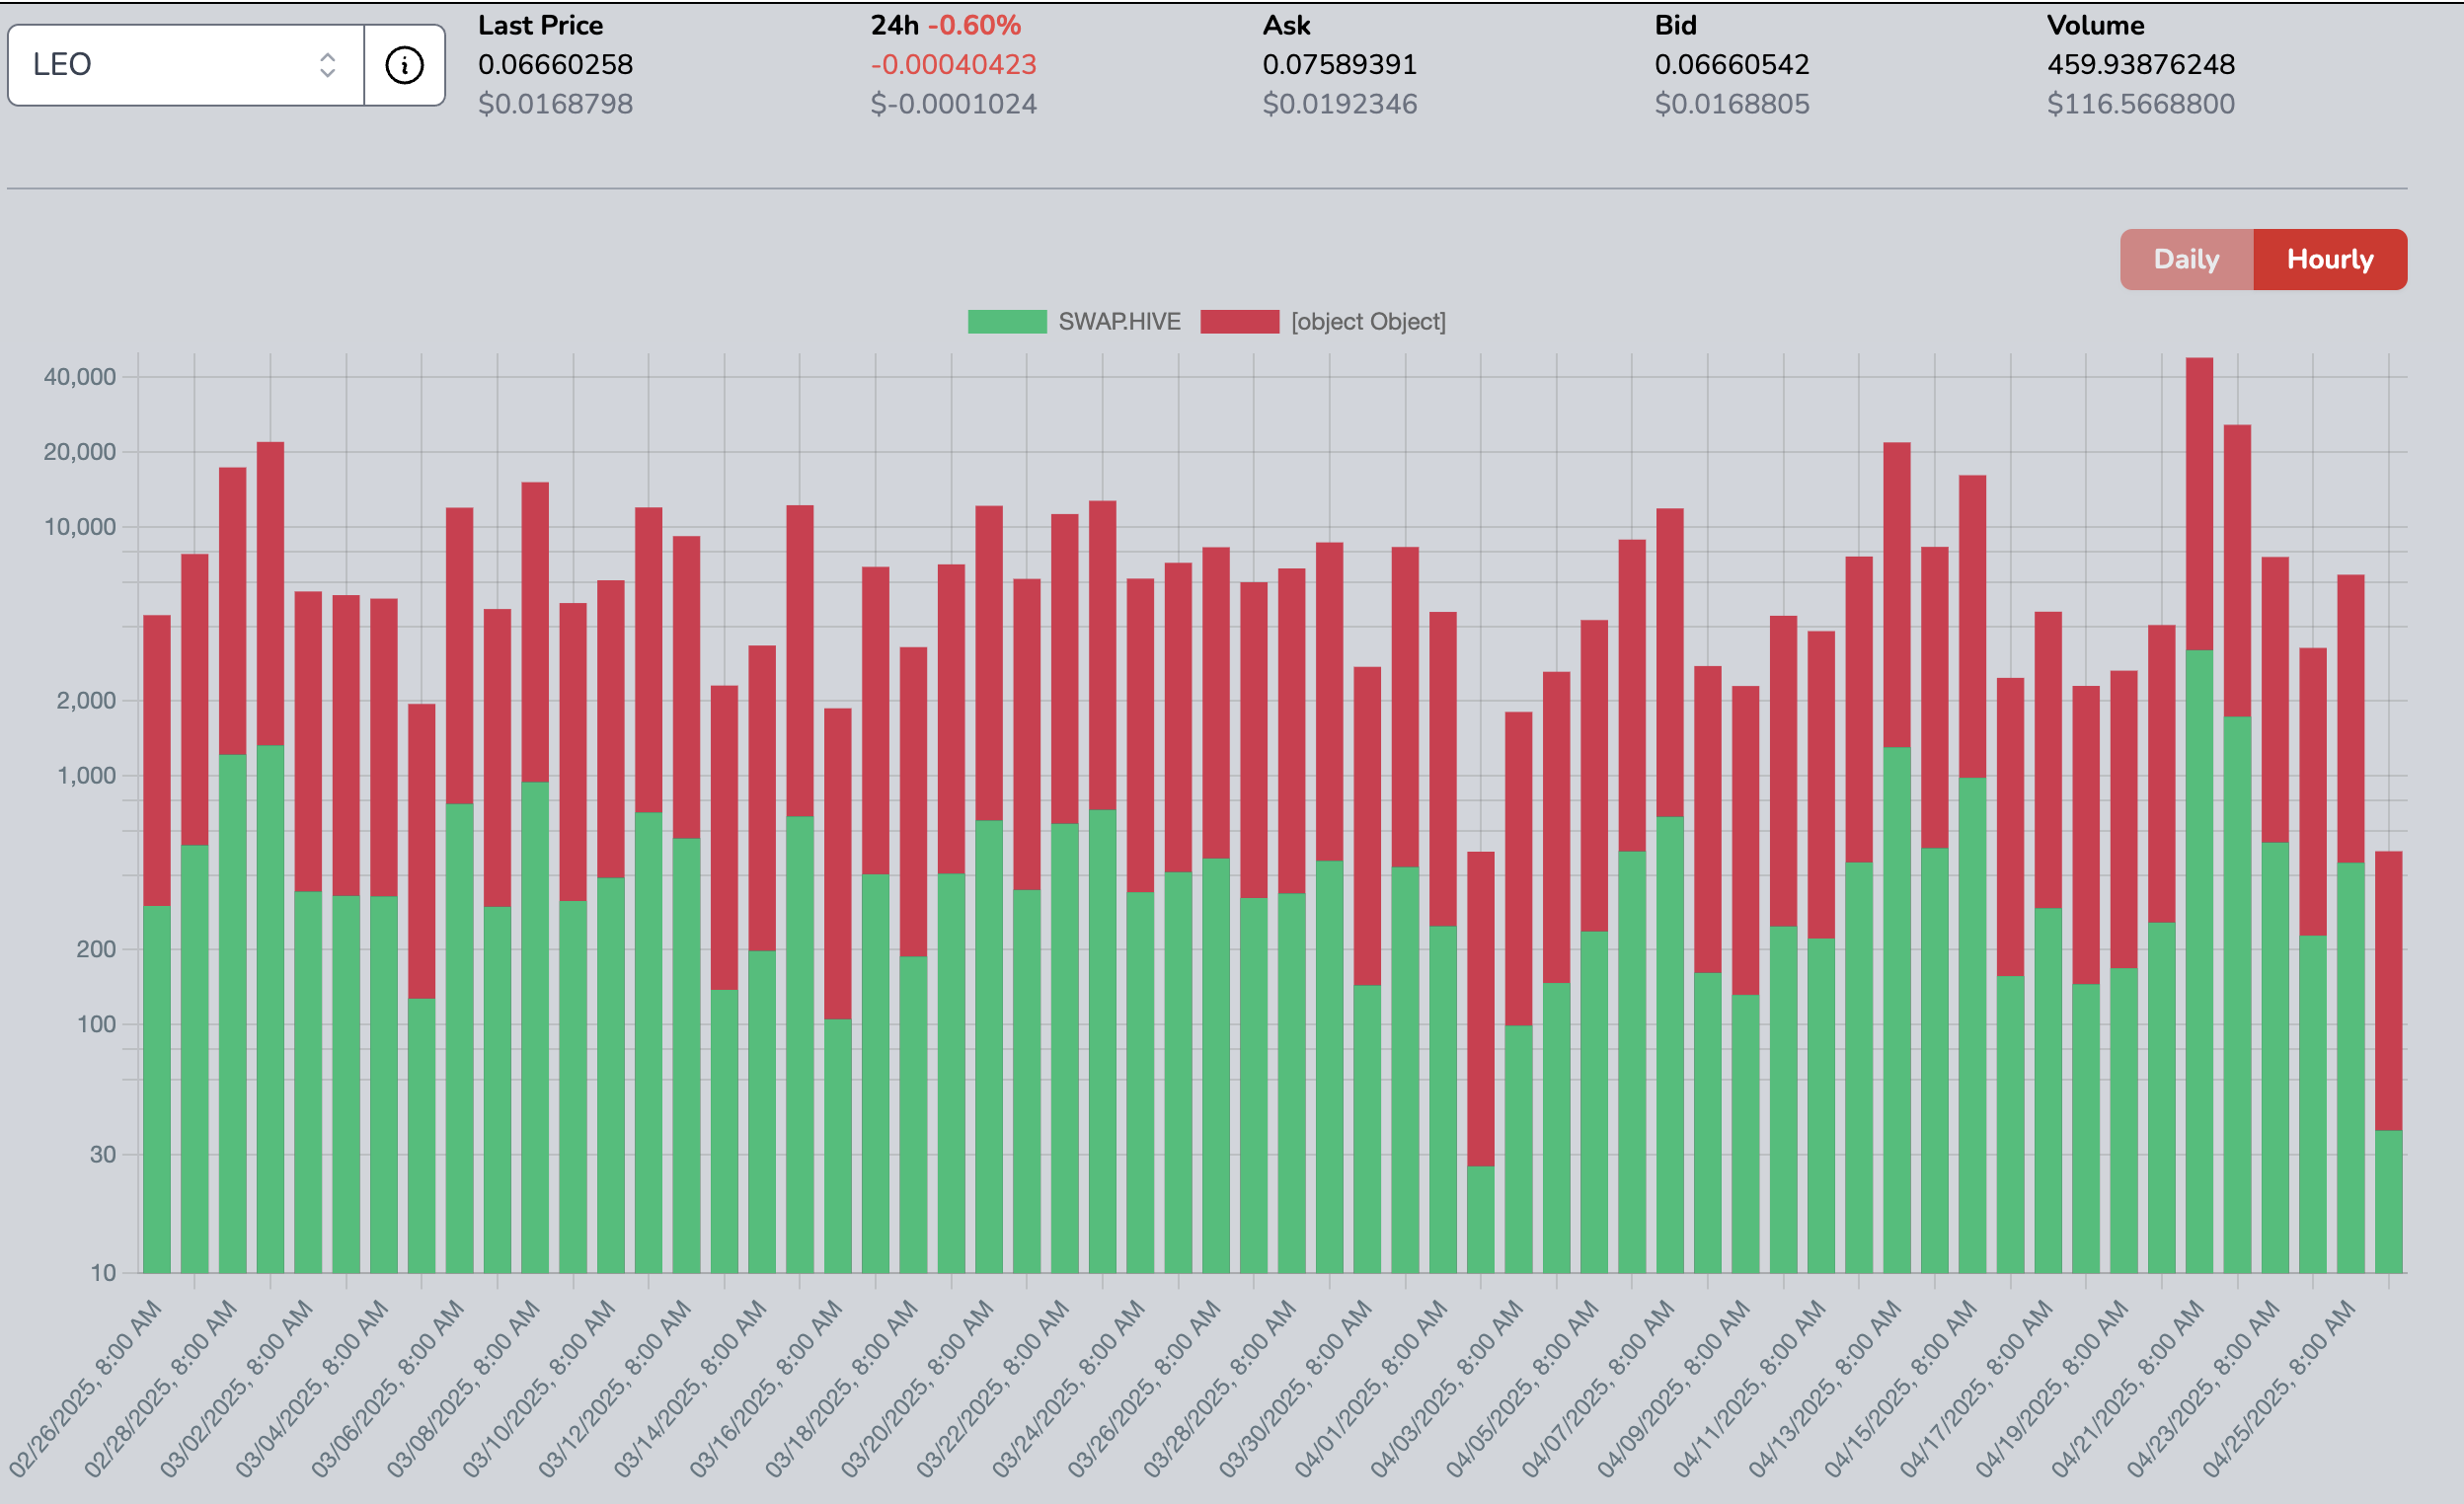Click the Volume value 459.93876248
2464x1504 pixels.
(2140, 64)
